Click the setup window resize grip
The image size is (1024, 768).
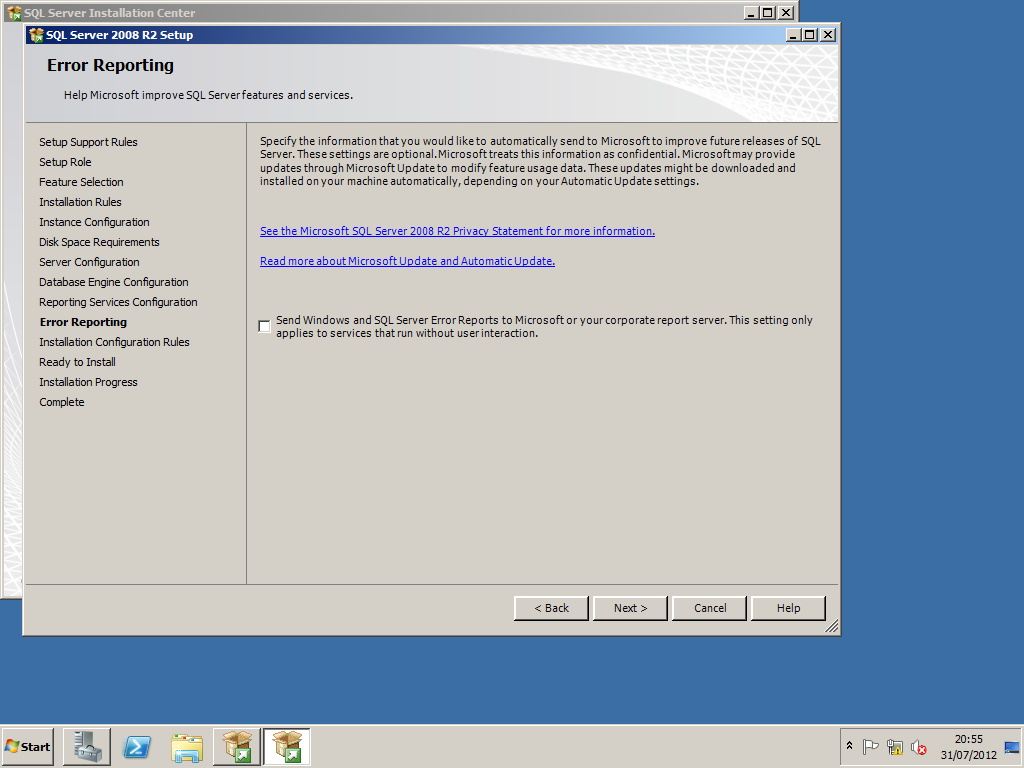tap(831, 627)
